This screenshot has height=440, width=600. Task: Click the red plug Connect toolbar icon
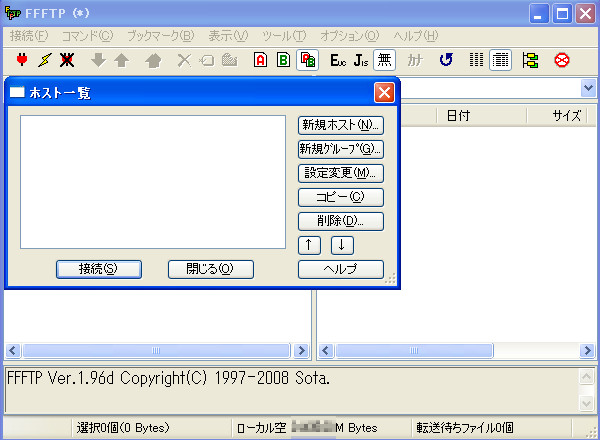tap(22, 60)
